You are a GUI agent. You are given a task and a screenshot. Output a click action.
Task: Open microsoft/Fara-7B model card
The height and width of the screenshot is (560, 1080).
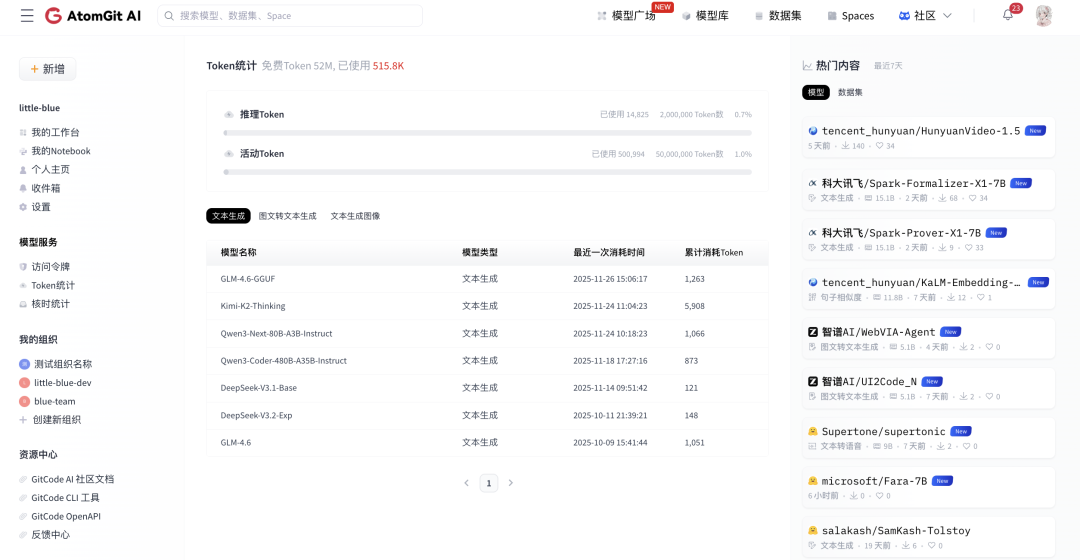(928, 487)
